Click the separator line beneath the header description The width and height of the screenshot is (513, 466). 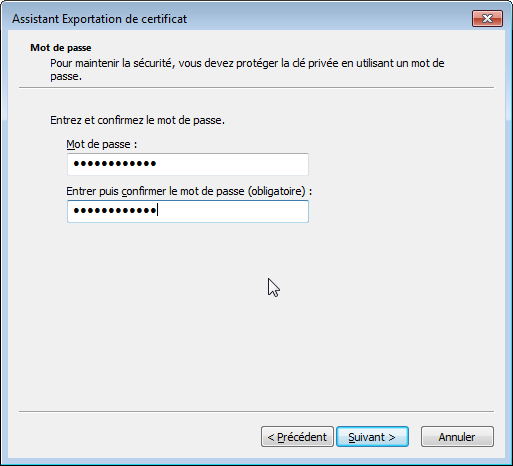(256, 88)
